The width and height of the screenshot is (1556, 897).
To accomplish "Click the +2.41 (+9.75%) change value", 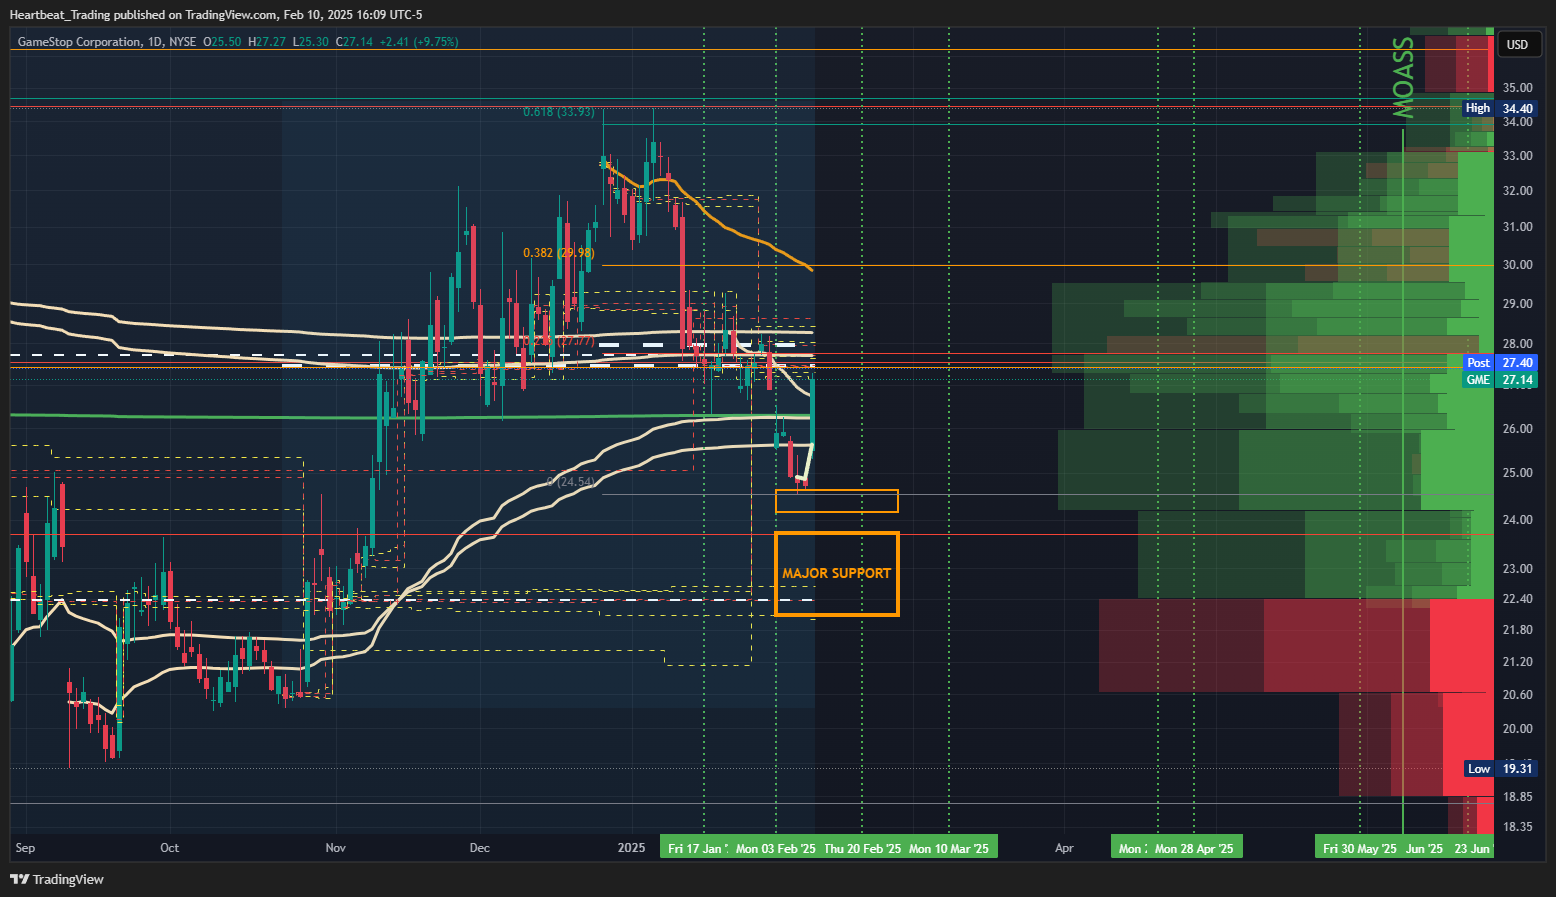I will point(418,42).
